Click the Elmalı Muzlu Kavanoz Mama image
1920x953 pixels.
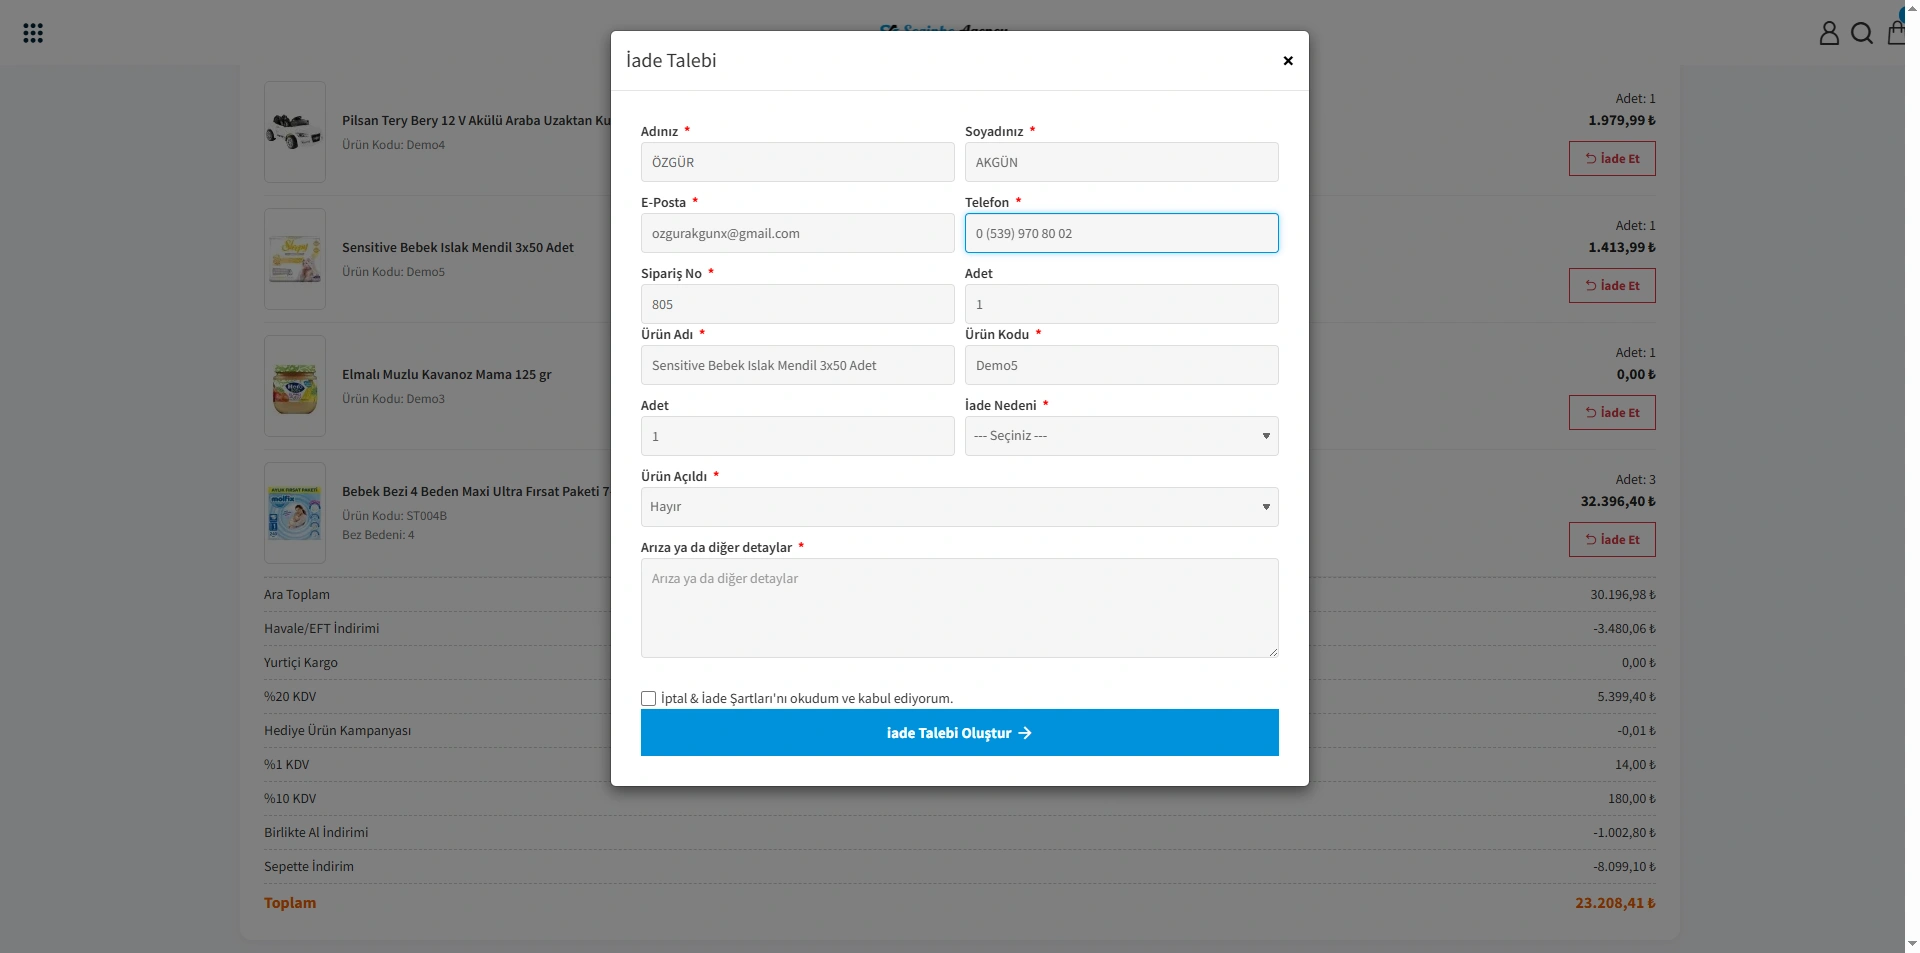tap(295, 386)
